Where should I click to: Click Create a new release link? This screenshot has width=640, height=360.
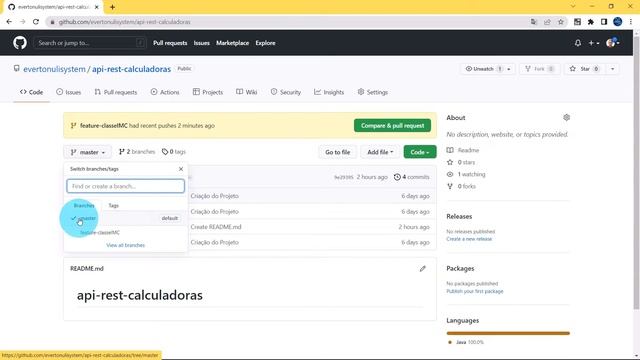[469, 239]
